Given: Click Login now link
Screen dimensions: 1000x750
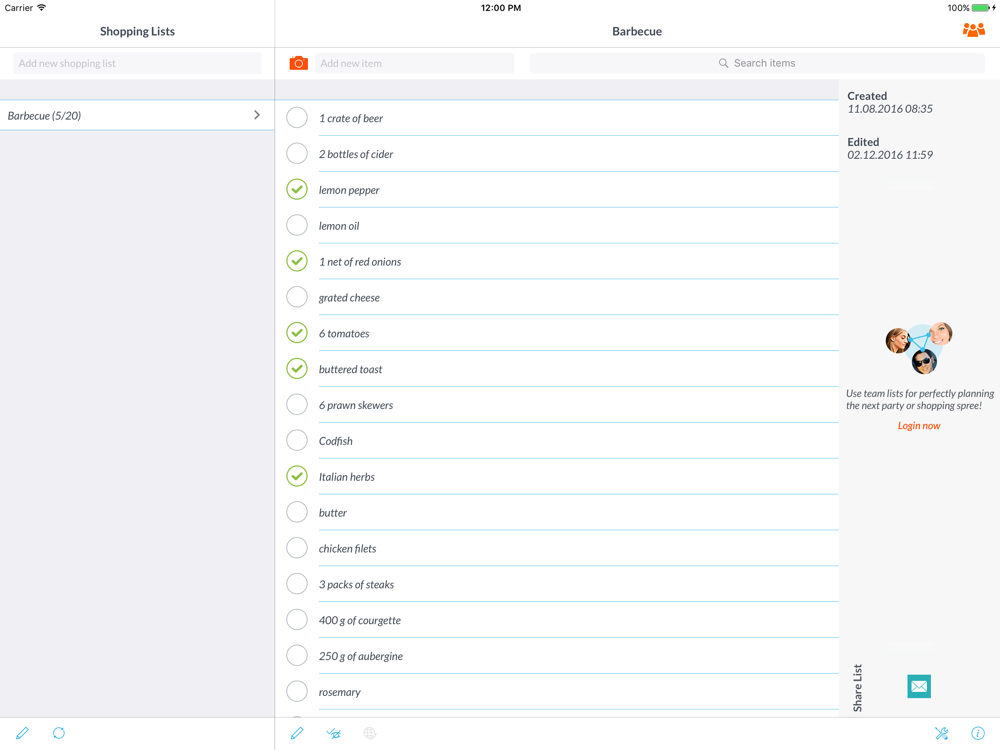Looking at the screenshot, I should pyautogui.click(x=918, y=425).
